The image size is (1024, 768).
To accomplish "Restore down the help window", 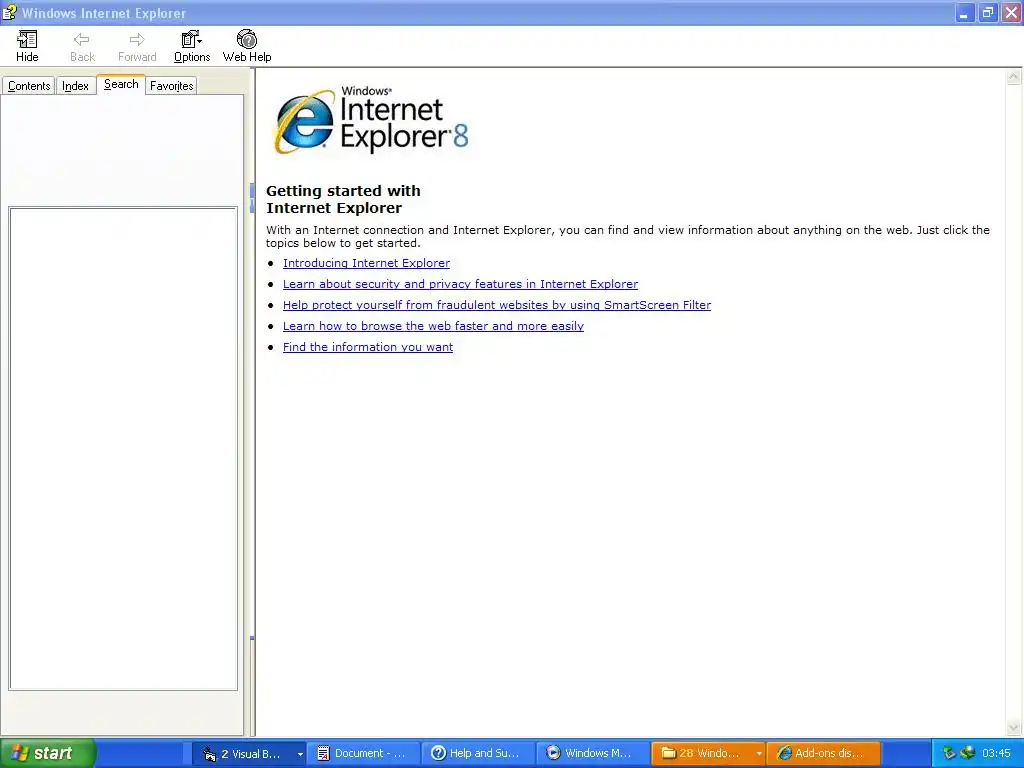I will click(x=987, y=13).
